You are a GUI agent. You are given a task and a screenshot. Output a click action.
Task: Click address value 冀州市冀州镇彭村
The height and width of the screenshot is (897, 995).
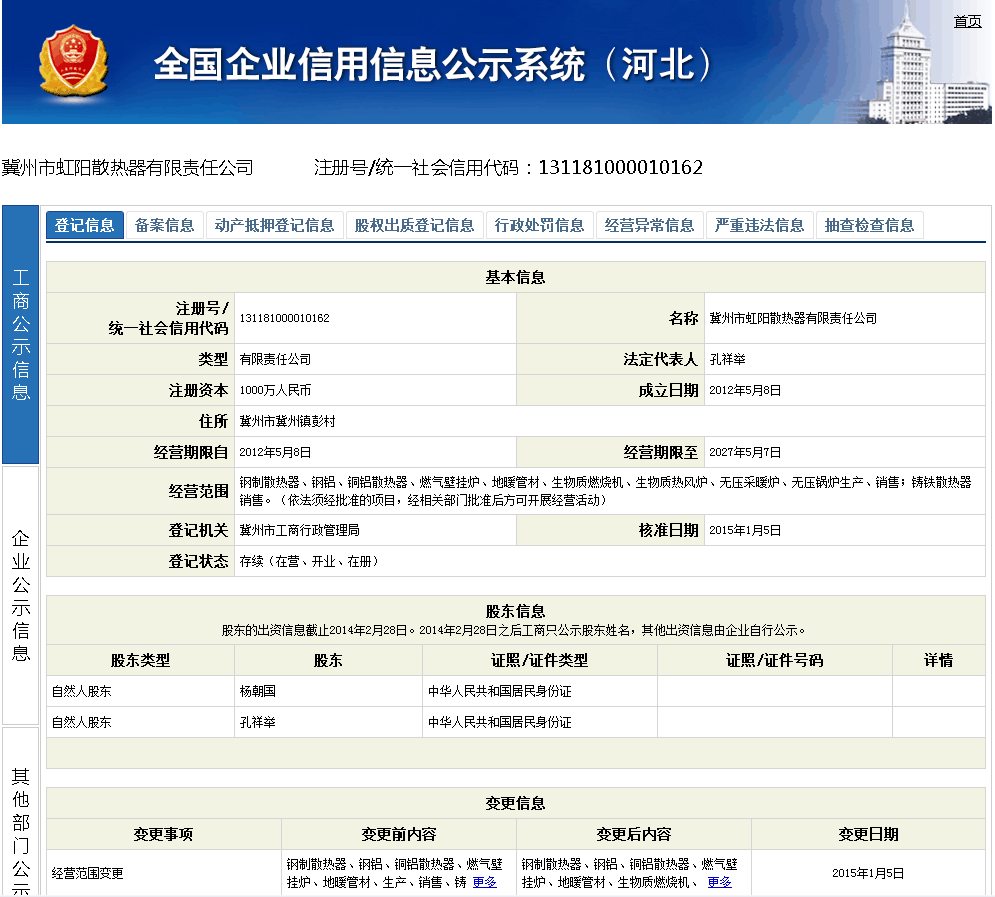287,422
